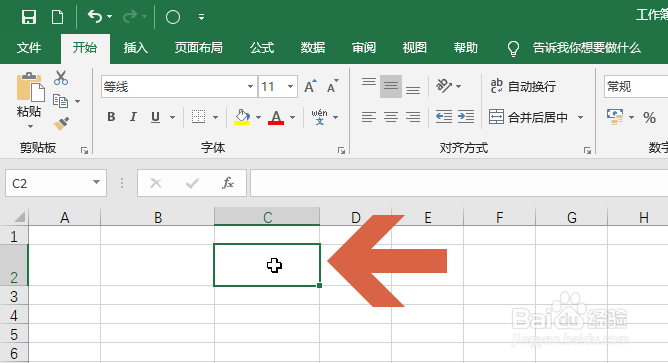The height and width of the screenshot is (363, 668).
Task: Undo the last action
Action: (95, 17)
